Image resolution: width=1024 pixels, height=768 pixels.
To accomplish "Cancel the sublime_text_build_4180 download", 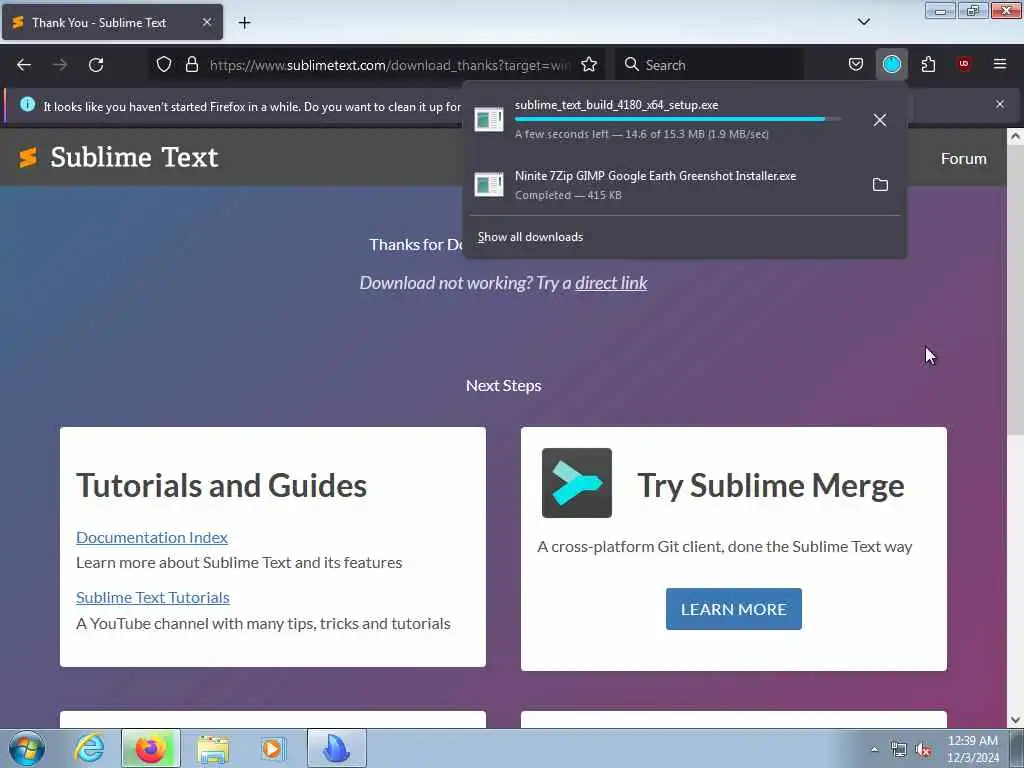I will click(x=880, y=120).
